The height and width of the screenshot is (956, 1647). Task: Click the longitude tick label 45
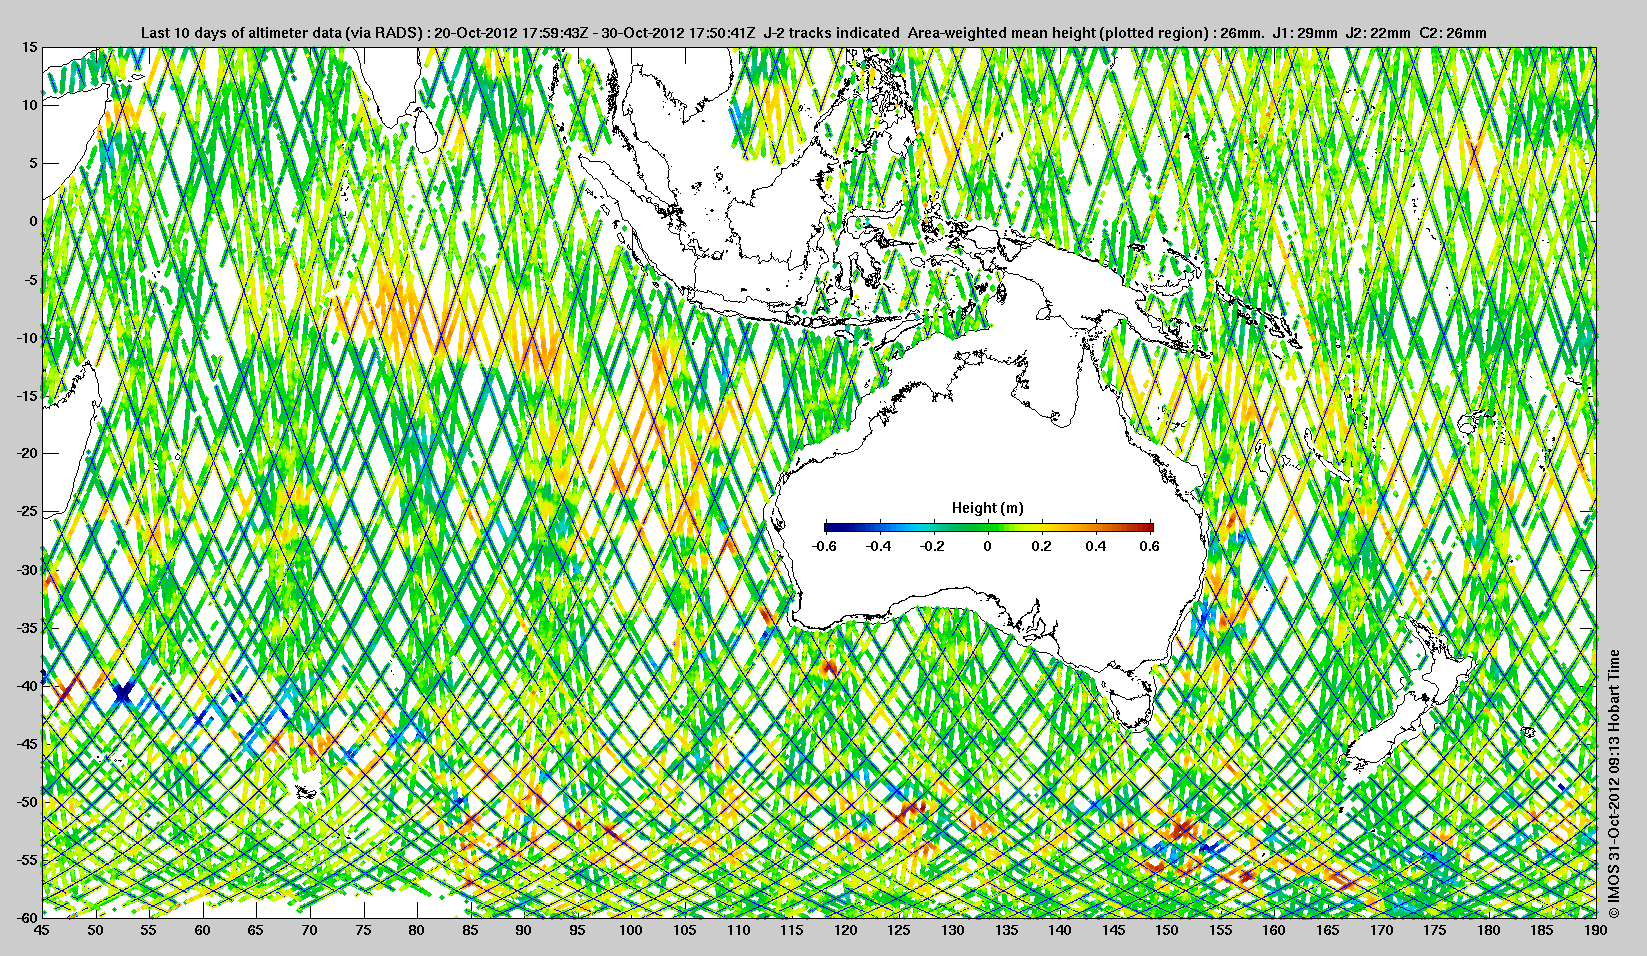pyautogui.click(x=42, y=930)
